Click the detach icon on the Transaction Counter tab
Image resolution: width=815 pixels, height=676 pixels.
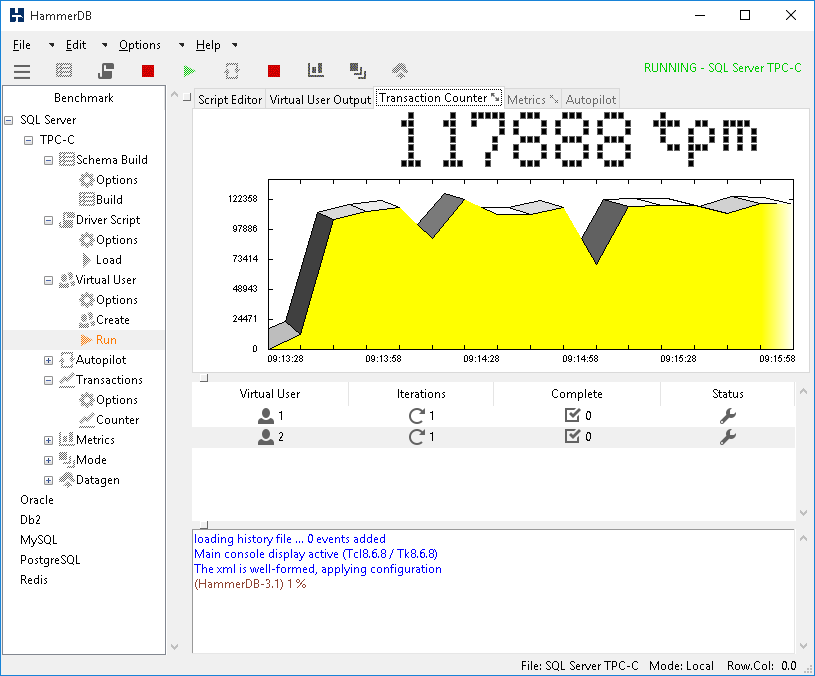pos(495,97)
